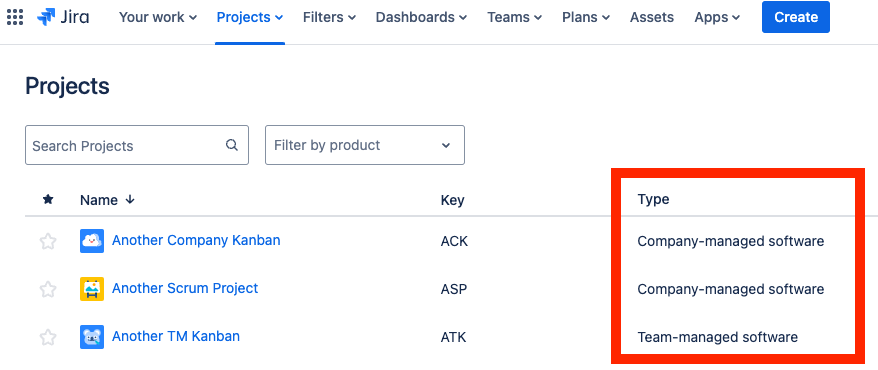Click the star column header icon
Screen dimensions: 878x370
click(x=48, y=199)
